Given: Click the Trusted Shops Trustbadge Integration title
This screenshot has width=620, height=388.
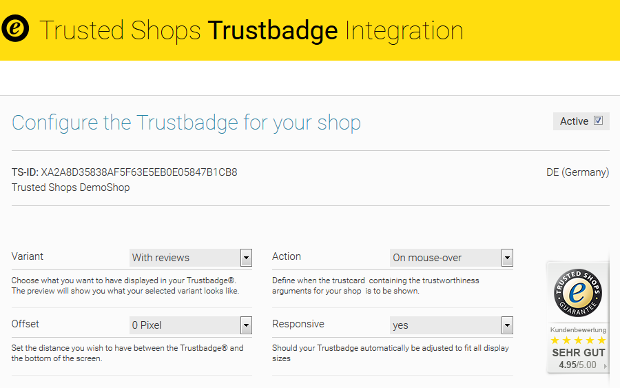Looking at the screenshot, I should click(251, 30).
